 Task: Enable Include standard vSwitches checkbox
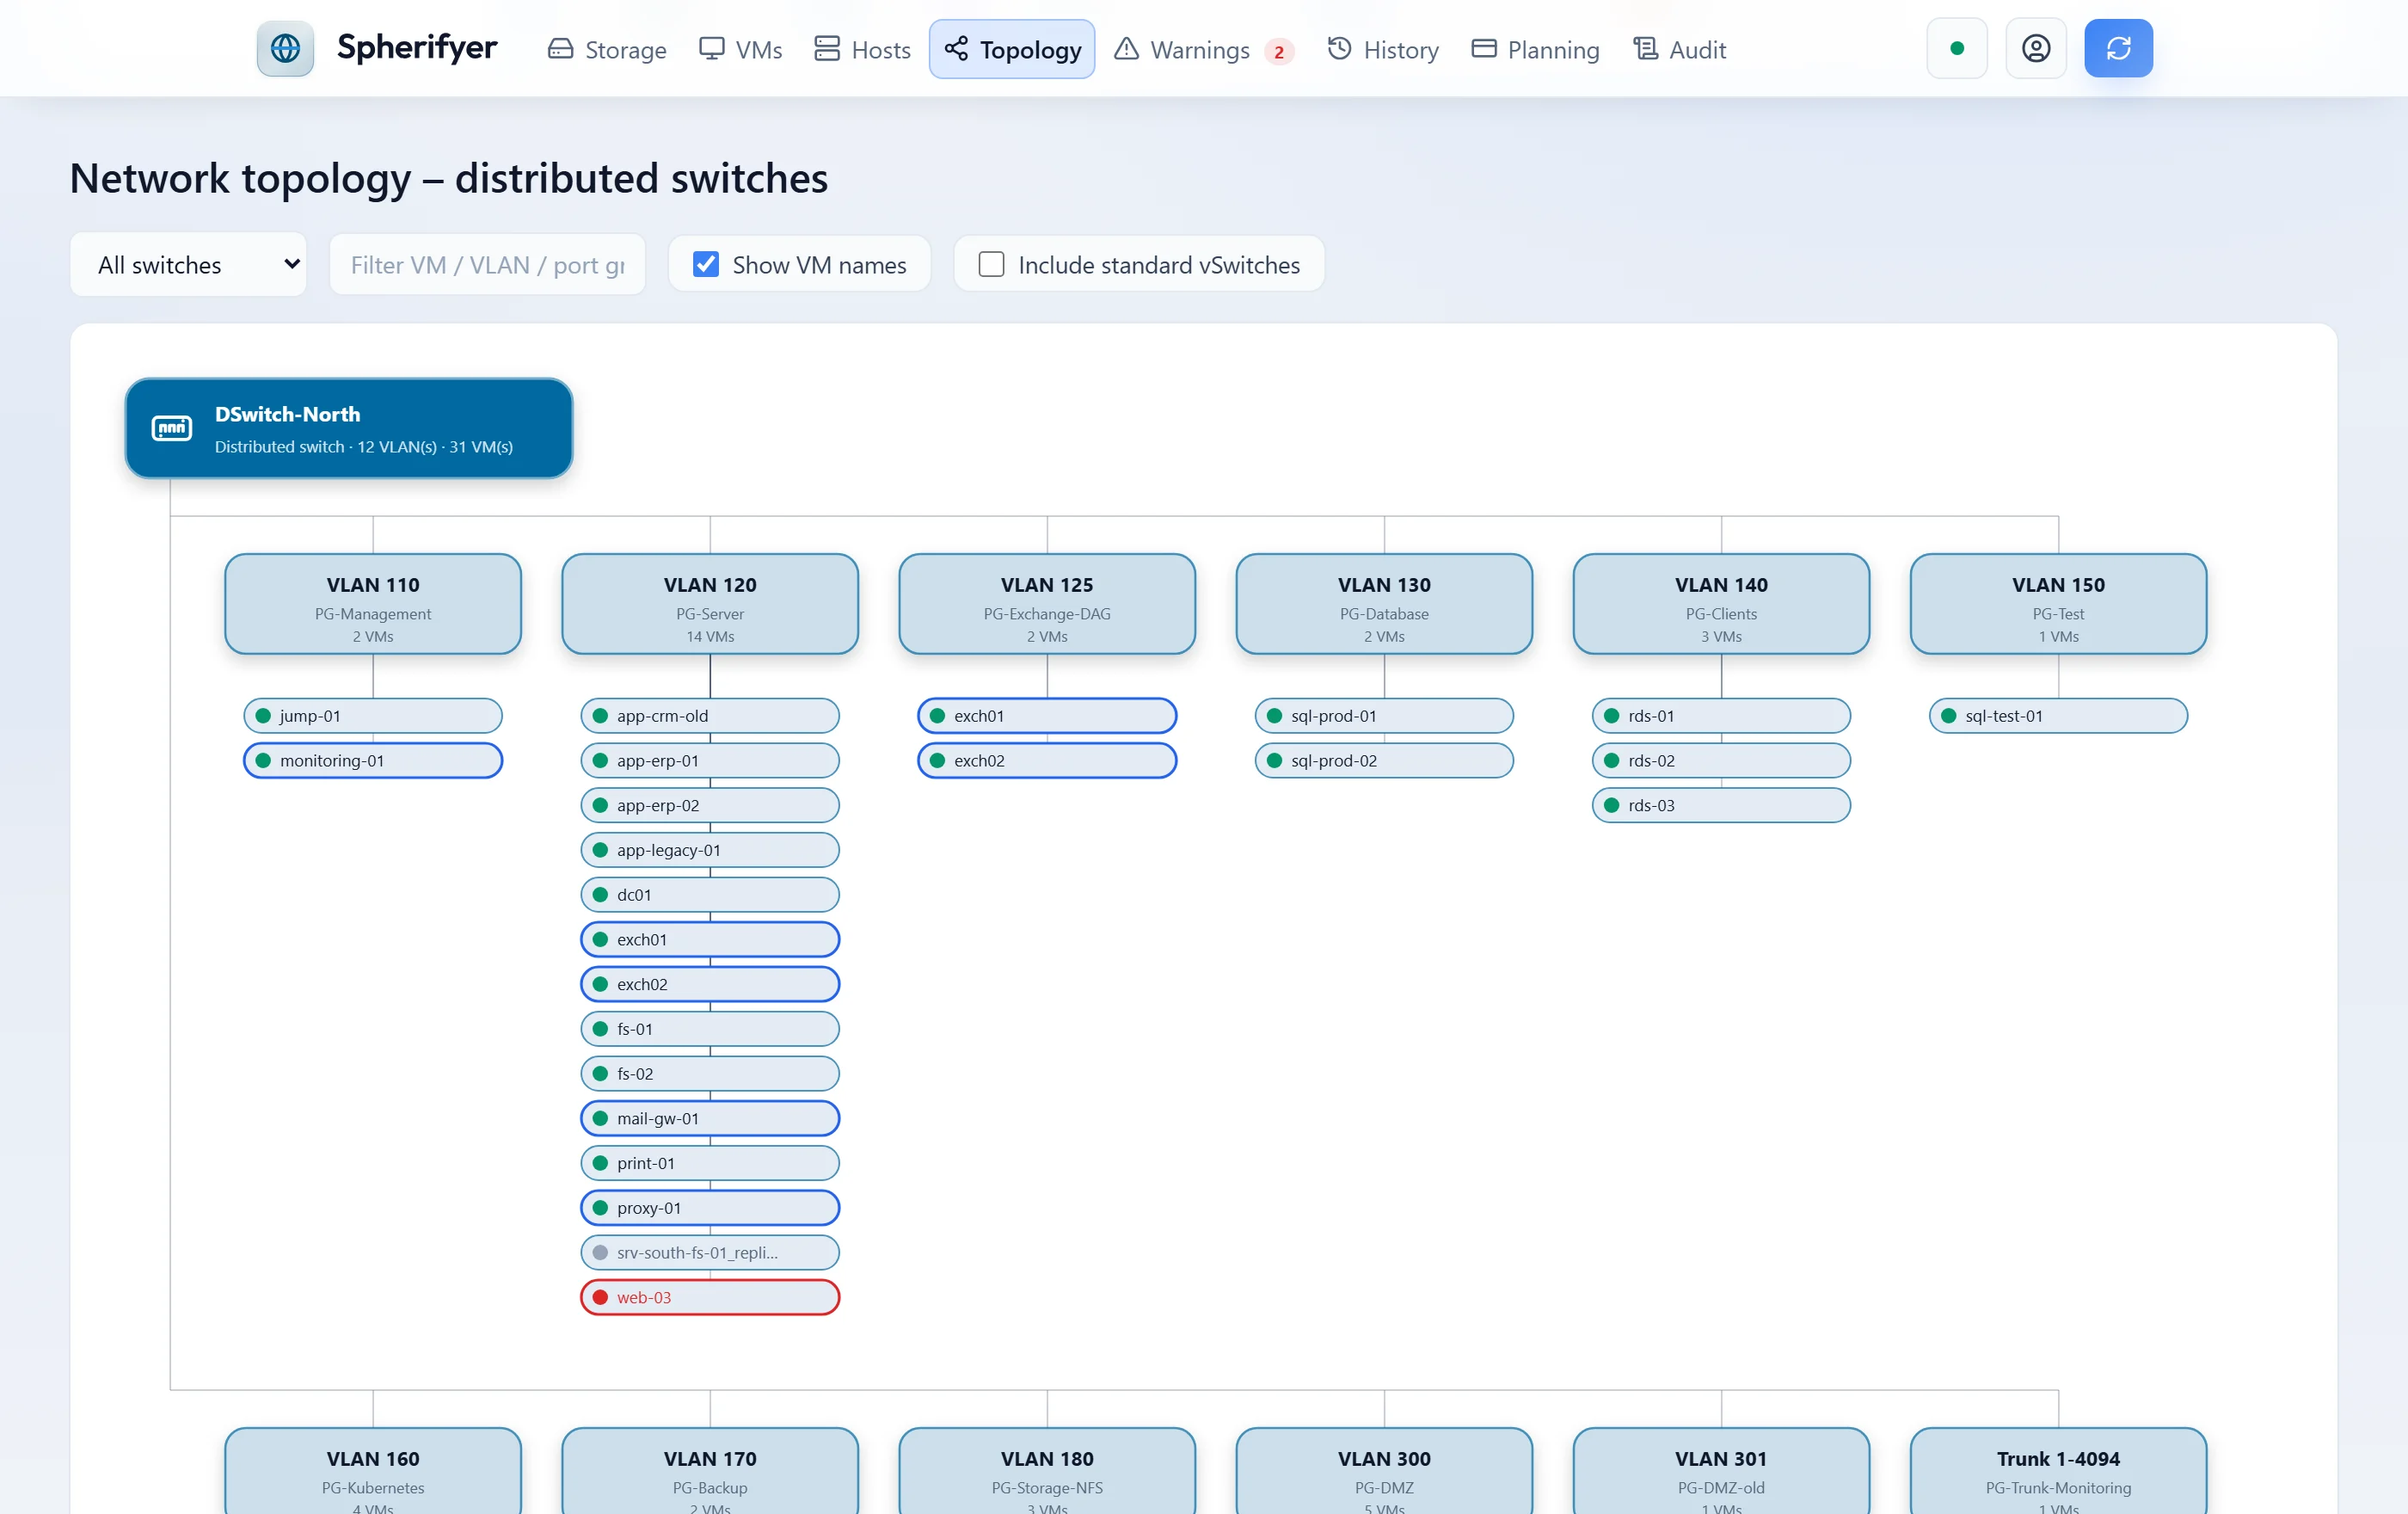991,264
